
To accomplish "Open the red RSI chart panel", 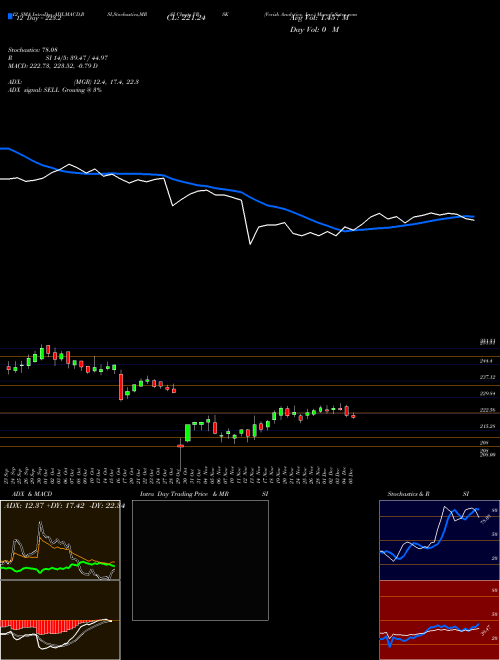I will [439, 620].
